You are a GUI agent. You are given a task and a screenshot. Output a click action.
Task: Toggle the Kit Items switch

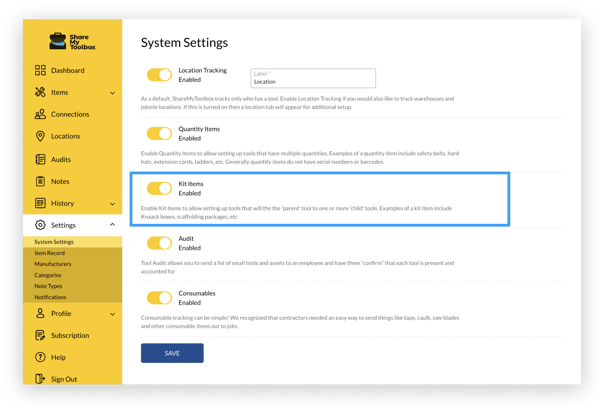tap(159, 188)
